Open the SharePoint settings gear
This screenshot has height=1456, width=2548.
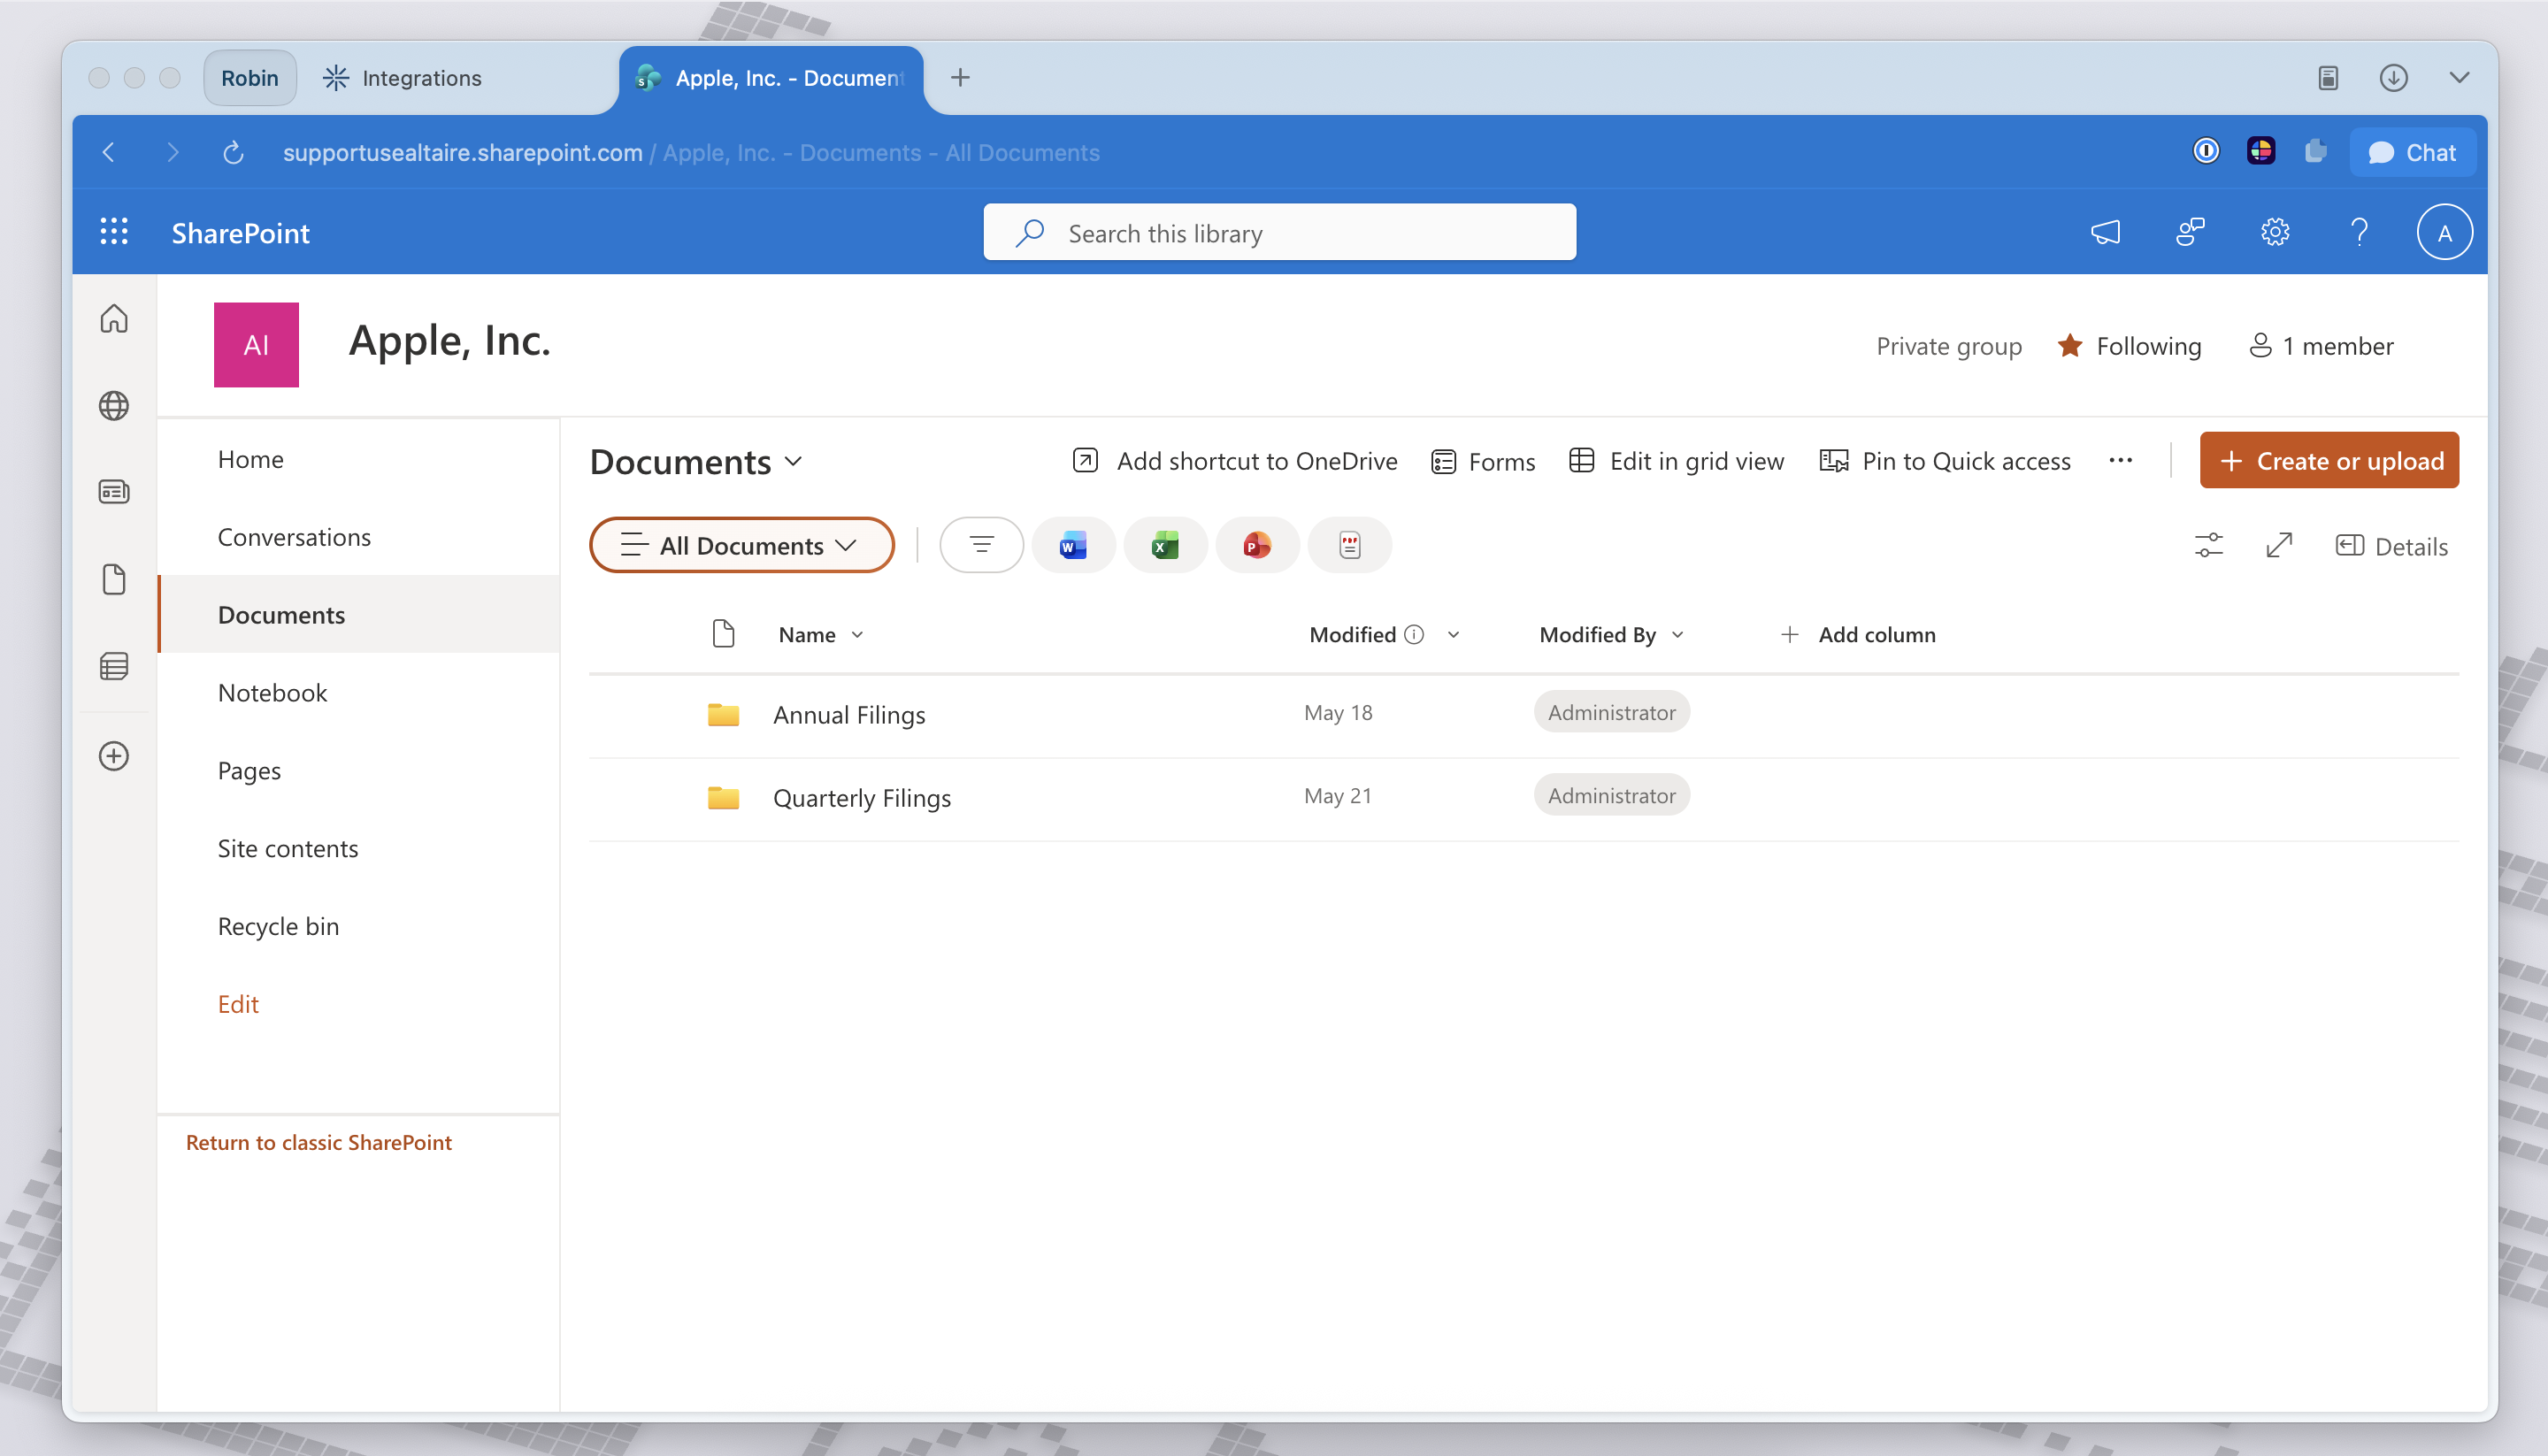pyautogui.click(x=2275, y=233)
